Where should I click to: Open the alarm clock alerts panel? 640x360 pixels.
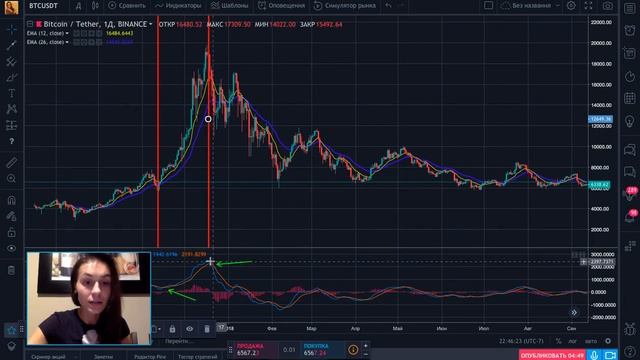630,30
